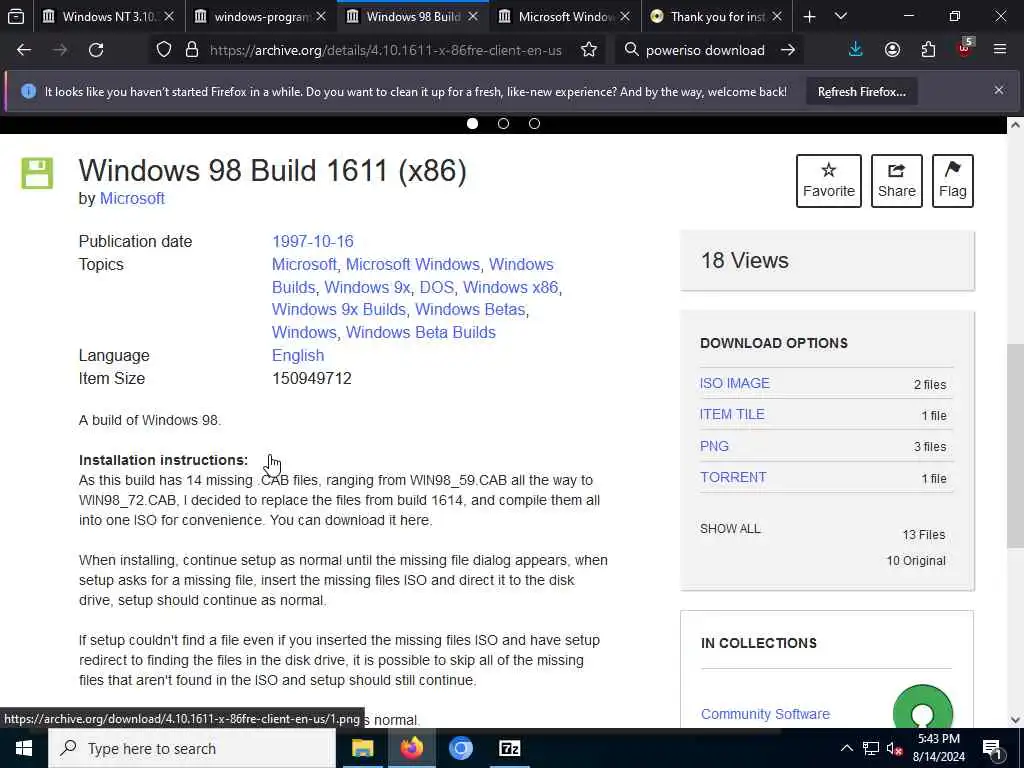The height and width of the screenshot is (768, 1024).
Task: Expand ITEM TILE download option
Action: [732, 415]
